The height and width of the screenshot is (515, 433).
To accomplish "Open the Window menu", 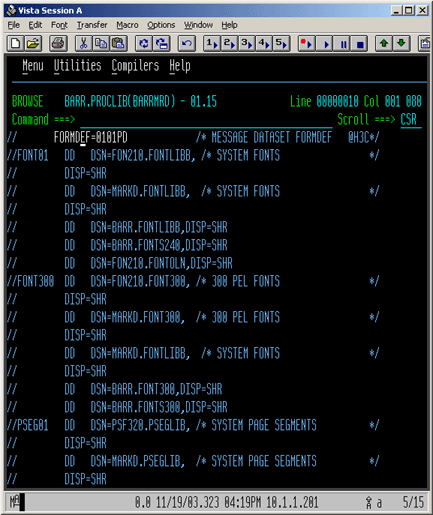I will (199, 25).
